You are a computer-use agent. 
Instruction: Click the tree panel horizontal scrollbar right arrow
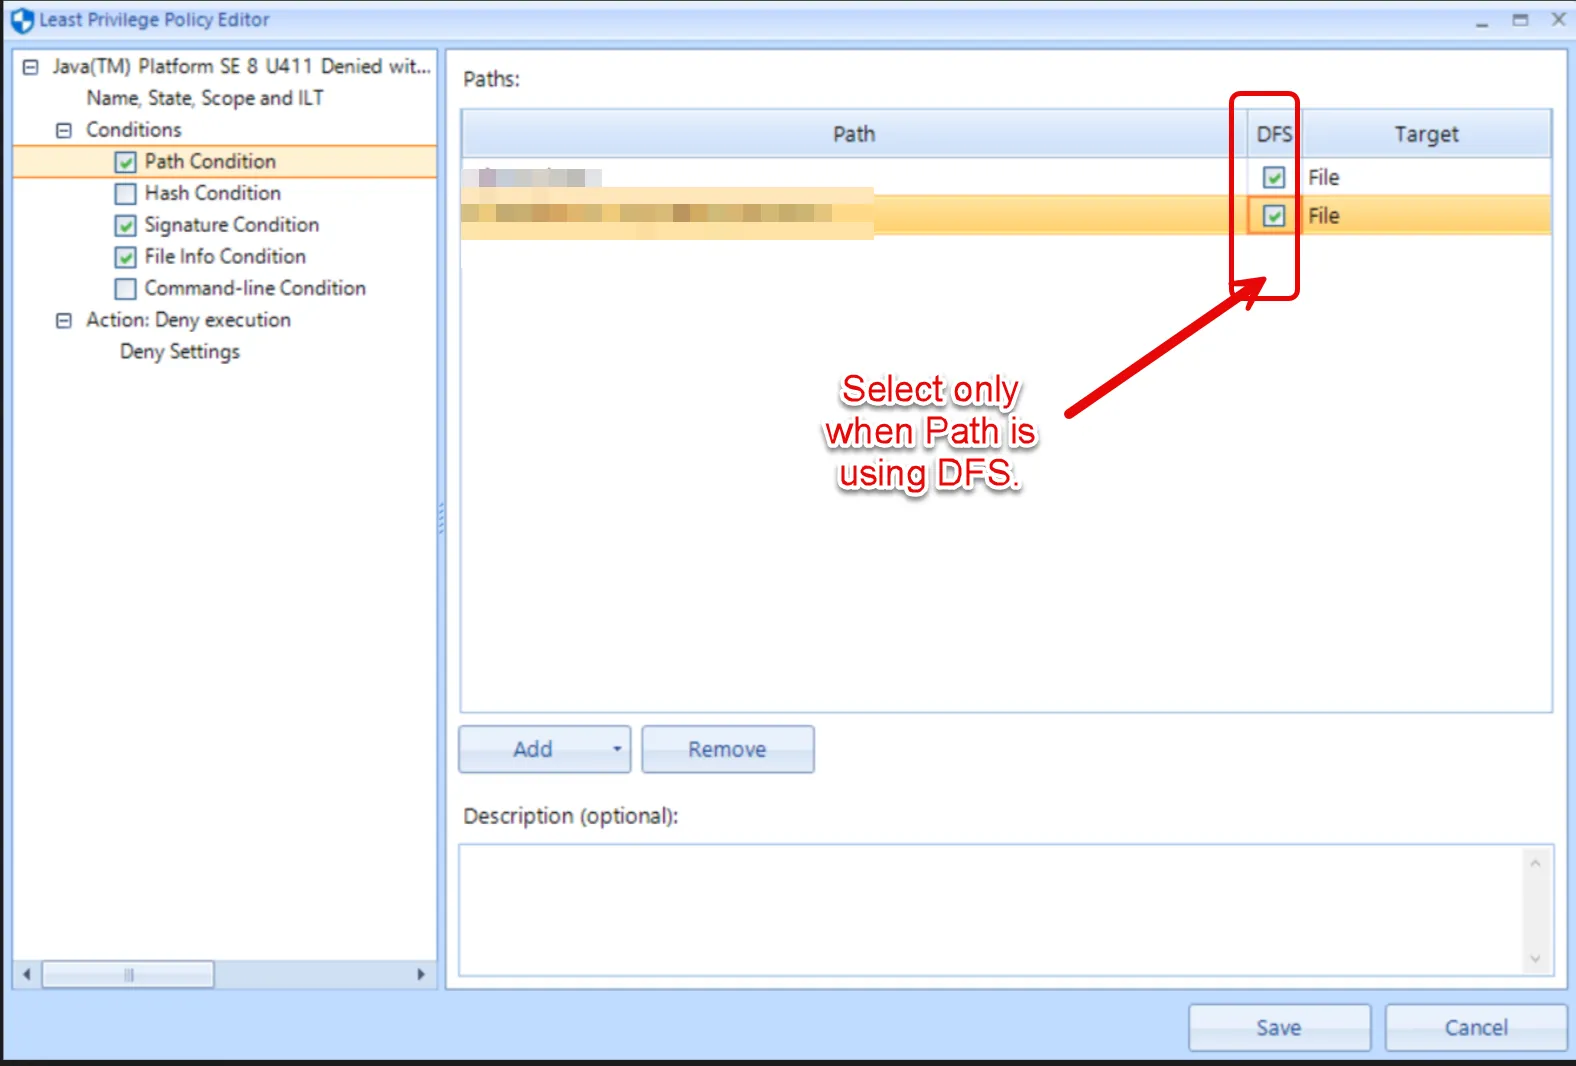[421, 974]
